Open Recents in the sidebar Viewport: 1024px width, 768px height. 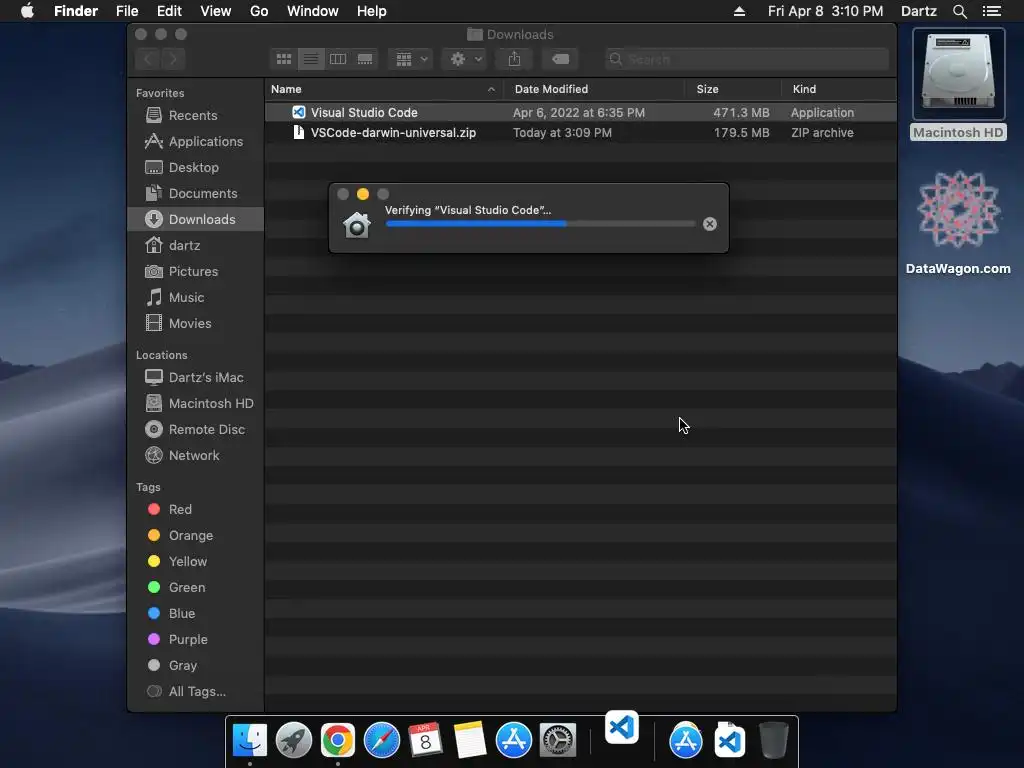pyautogui.click(x=195, y=116)
